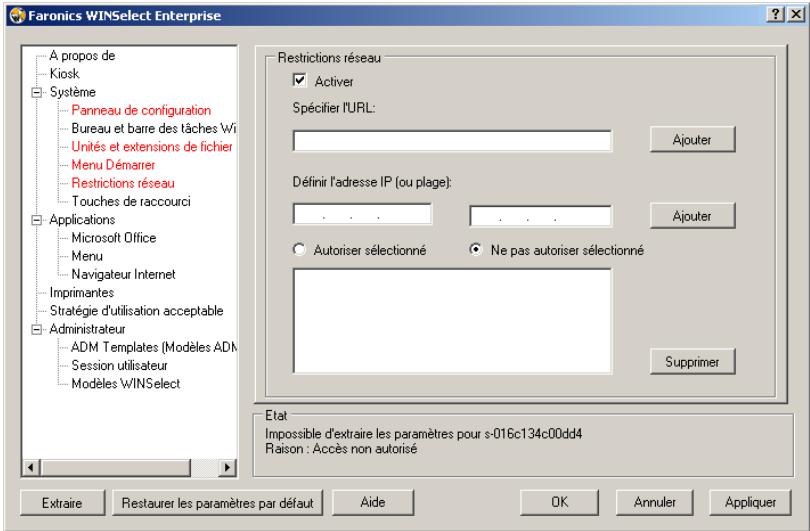
Task: Select the Autoriser sélectionné radio button
Action: click(x=299, y=250)
